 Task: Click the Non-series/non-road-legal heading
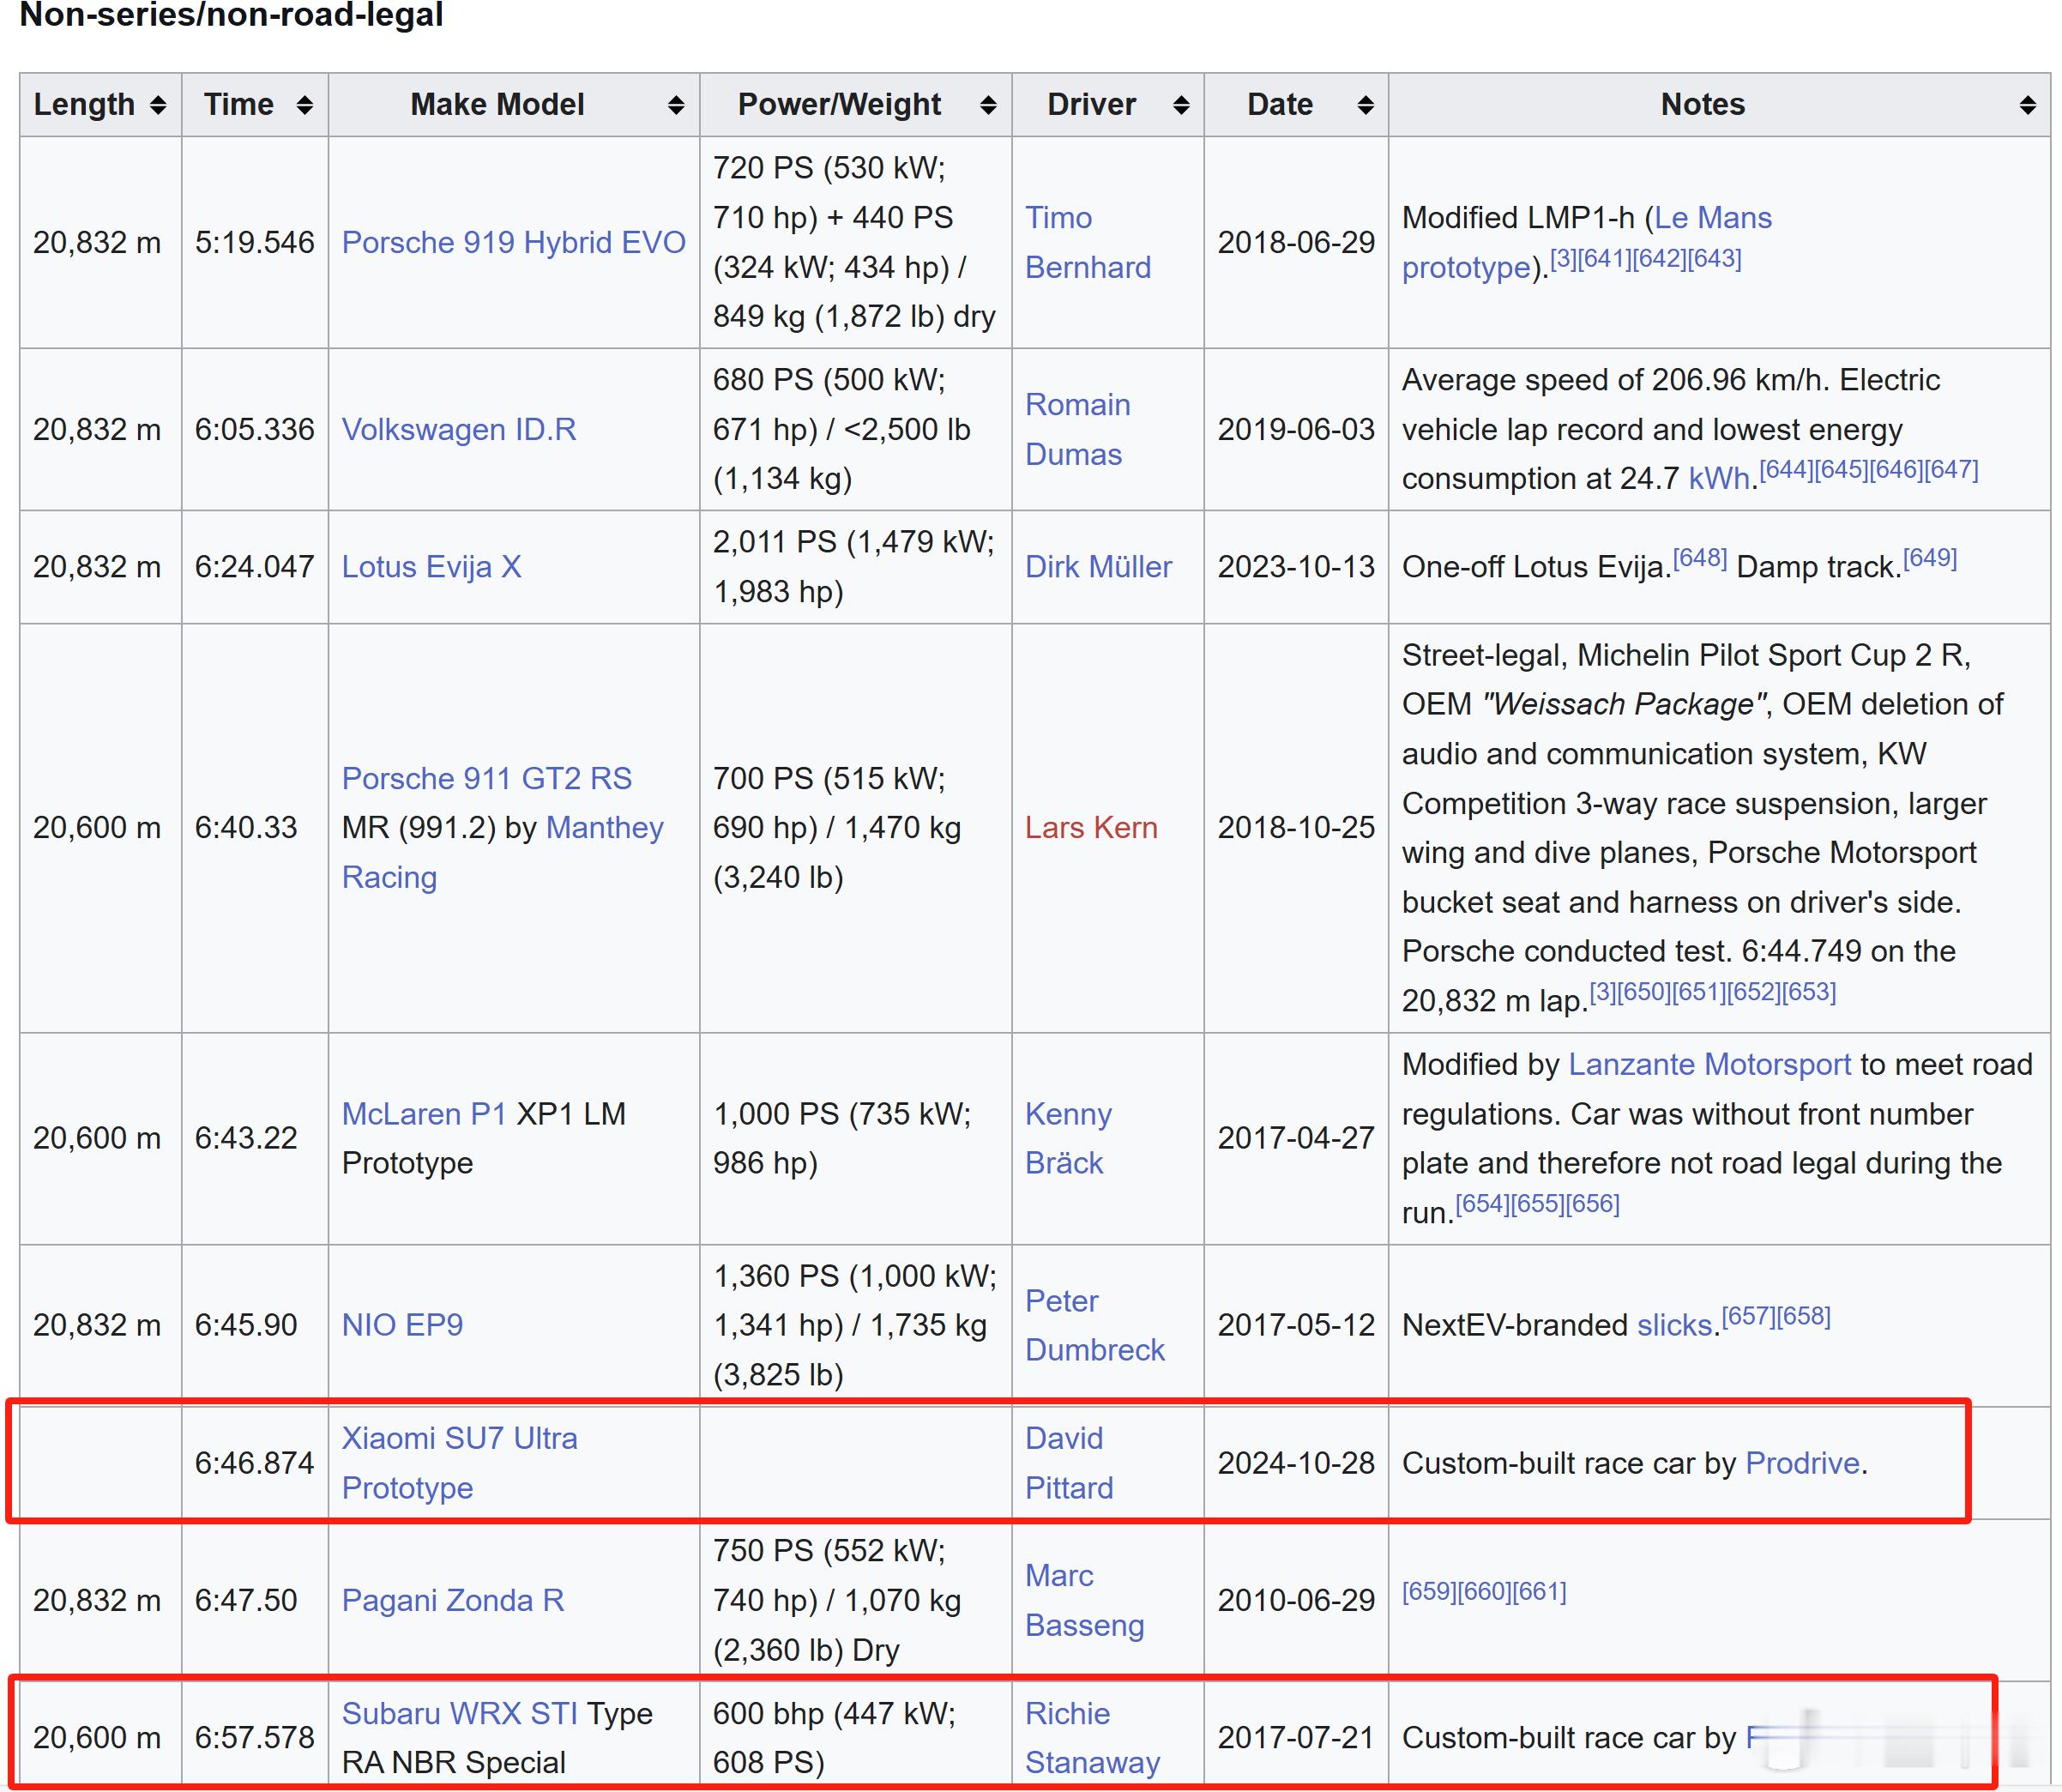click(x=231, y=15)
